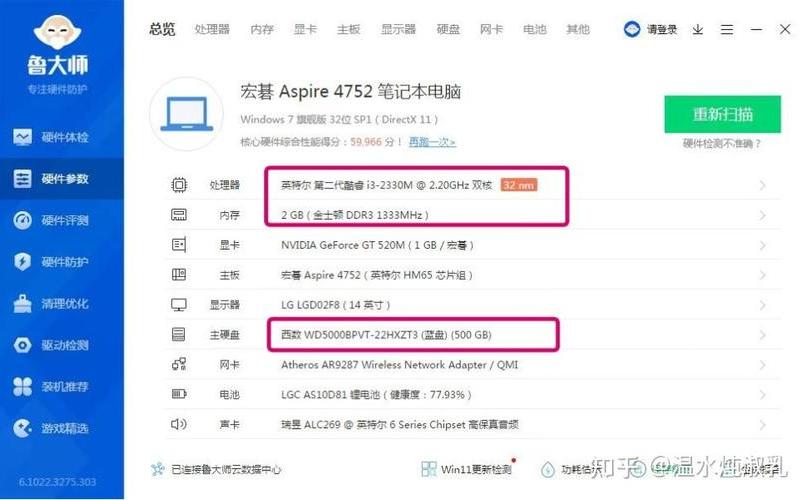
Task: Click Win11更新检测 text
Action: [x=476, y=469]
